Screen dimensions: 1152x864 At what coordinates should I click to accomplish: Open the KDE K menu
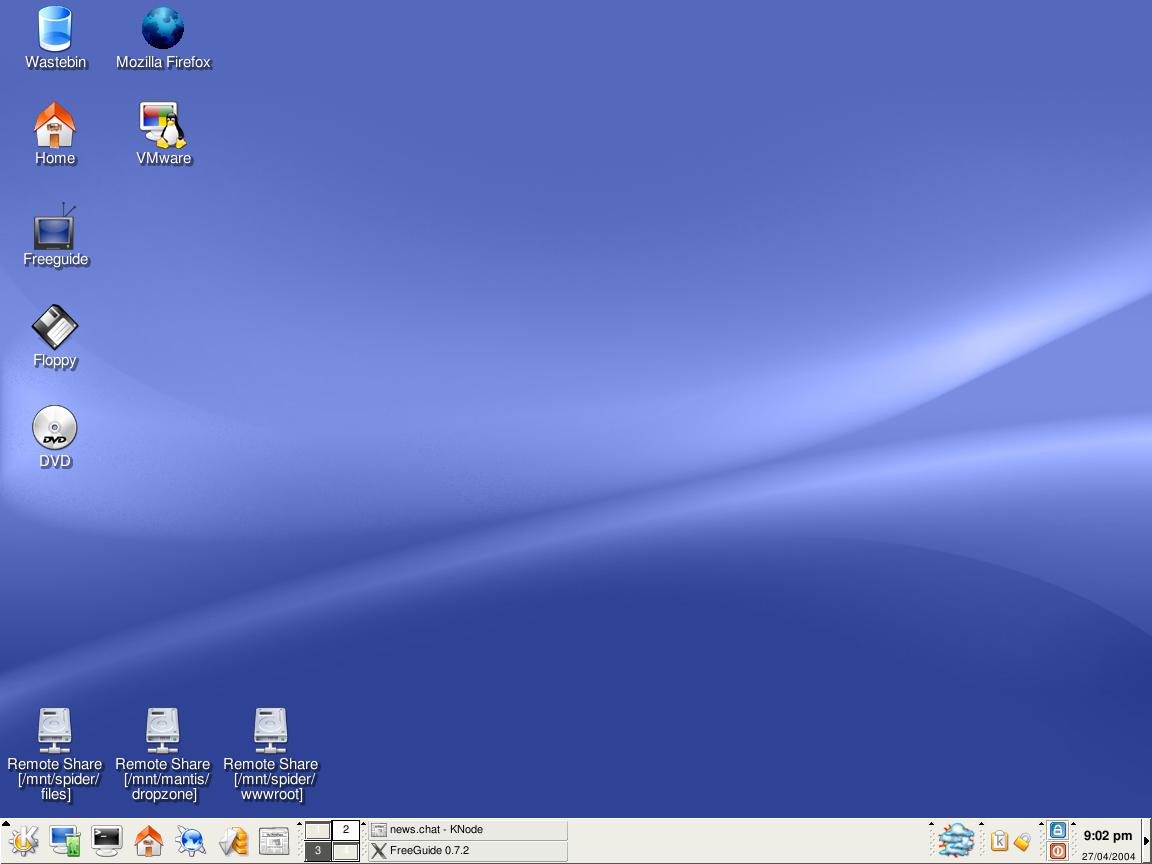23,841
